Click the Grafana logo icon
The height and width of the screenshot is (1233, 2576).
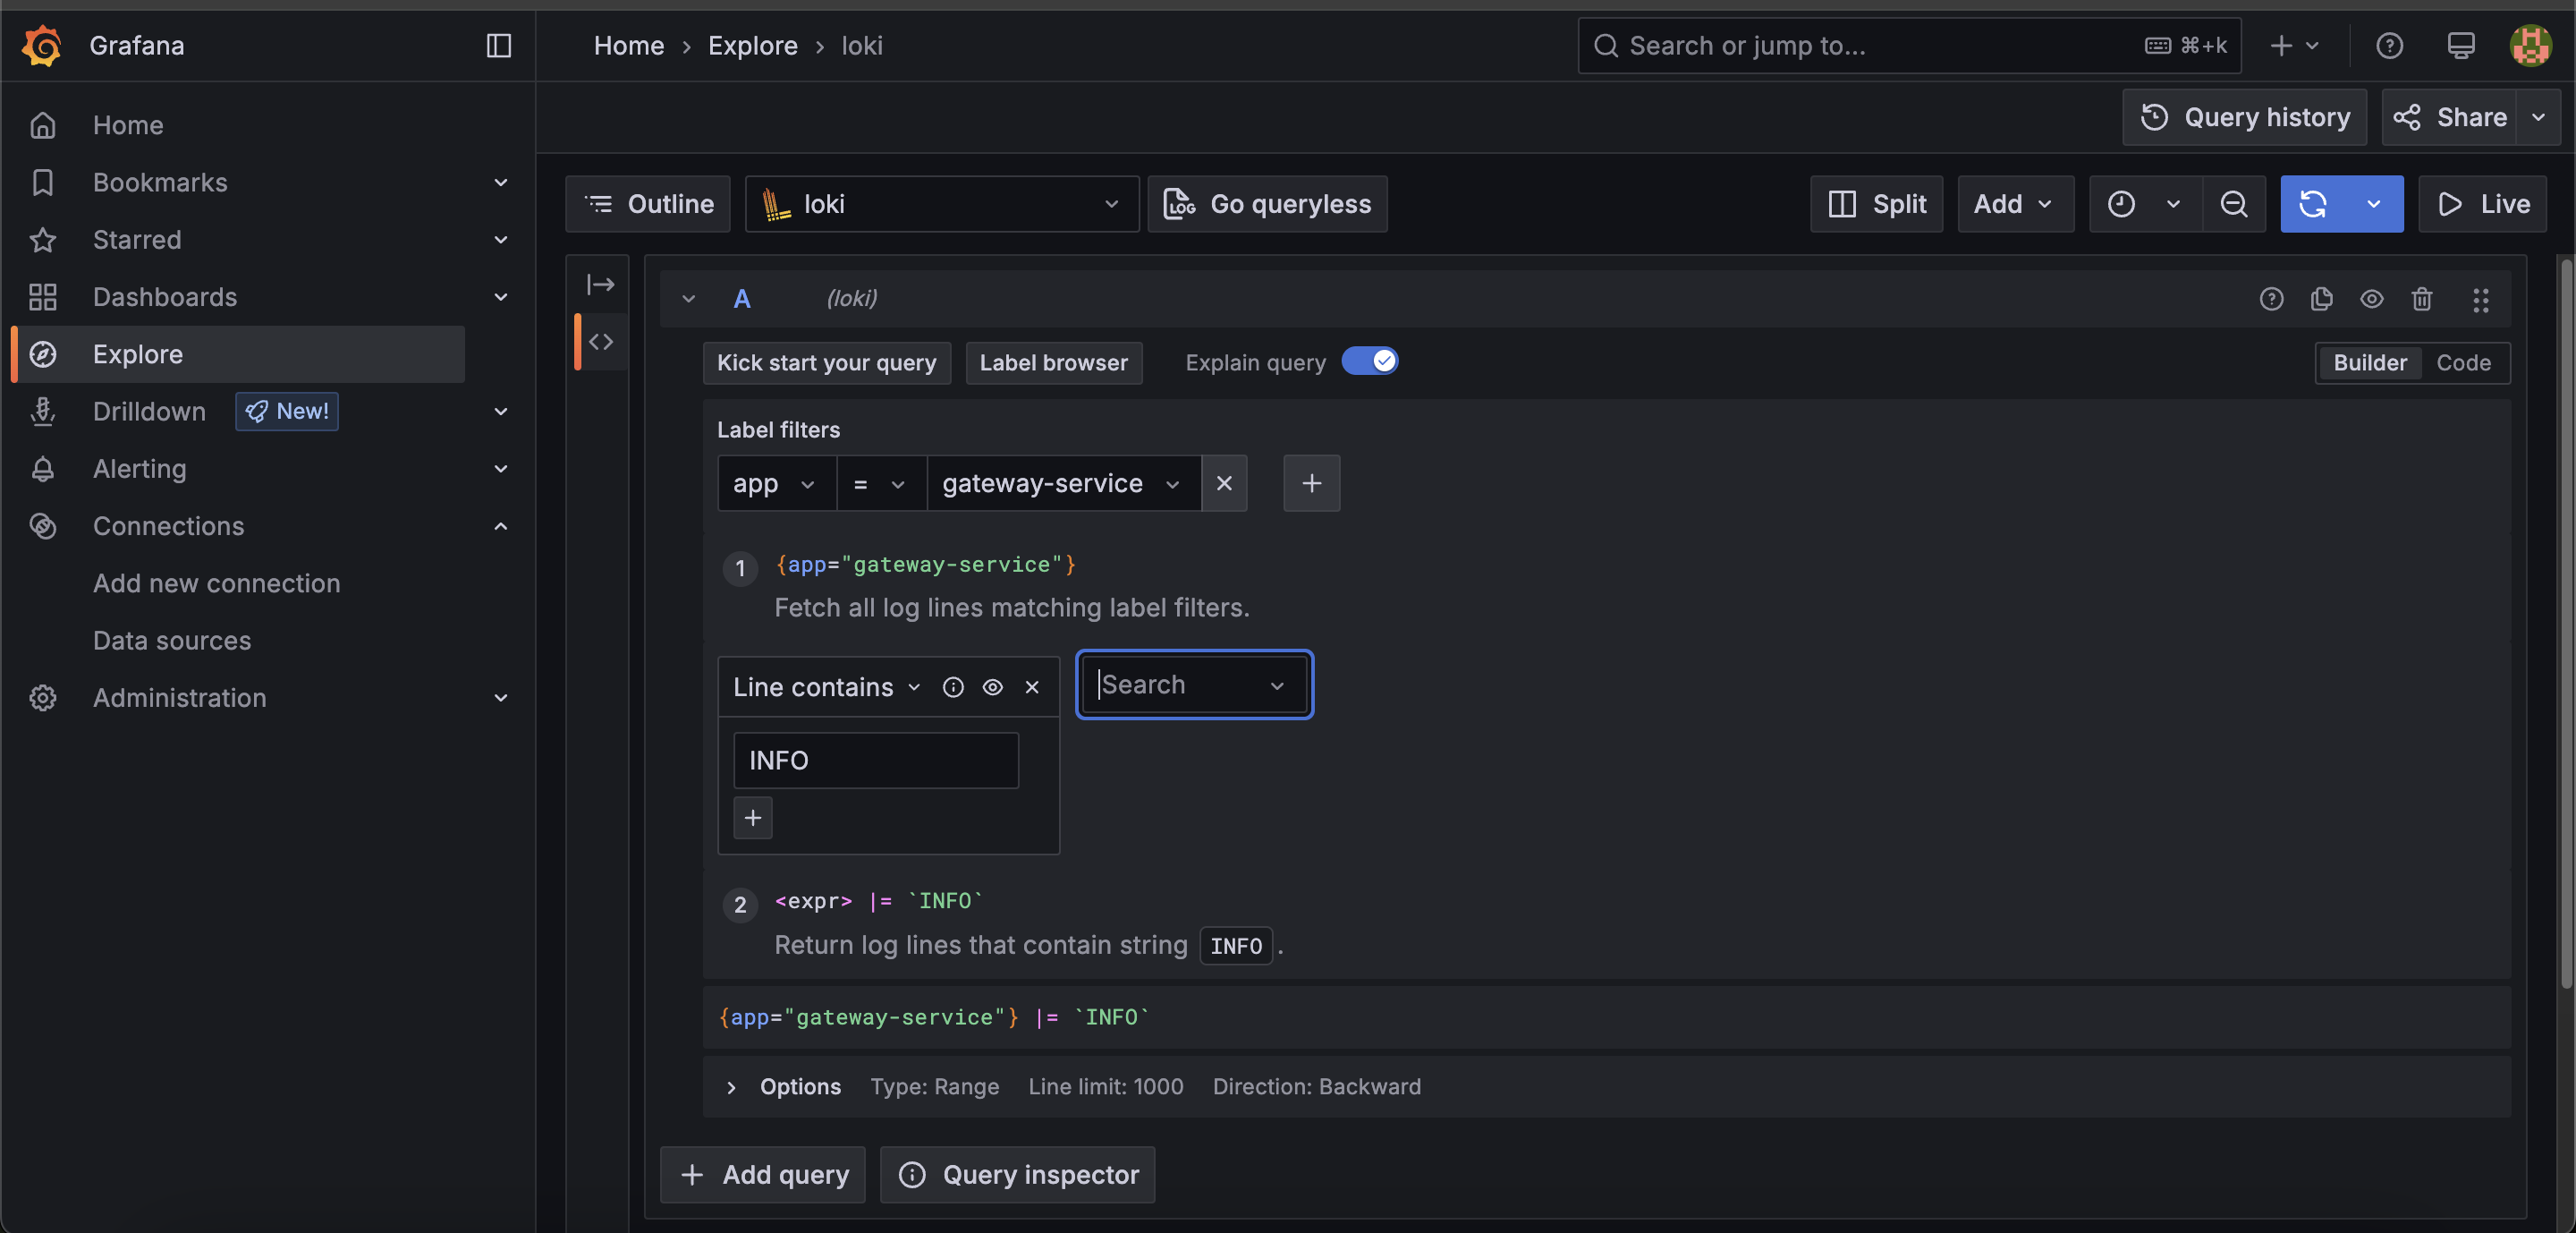[42, 45]
